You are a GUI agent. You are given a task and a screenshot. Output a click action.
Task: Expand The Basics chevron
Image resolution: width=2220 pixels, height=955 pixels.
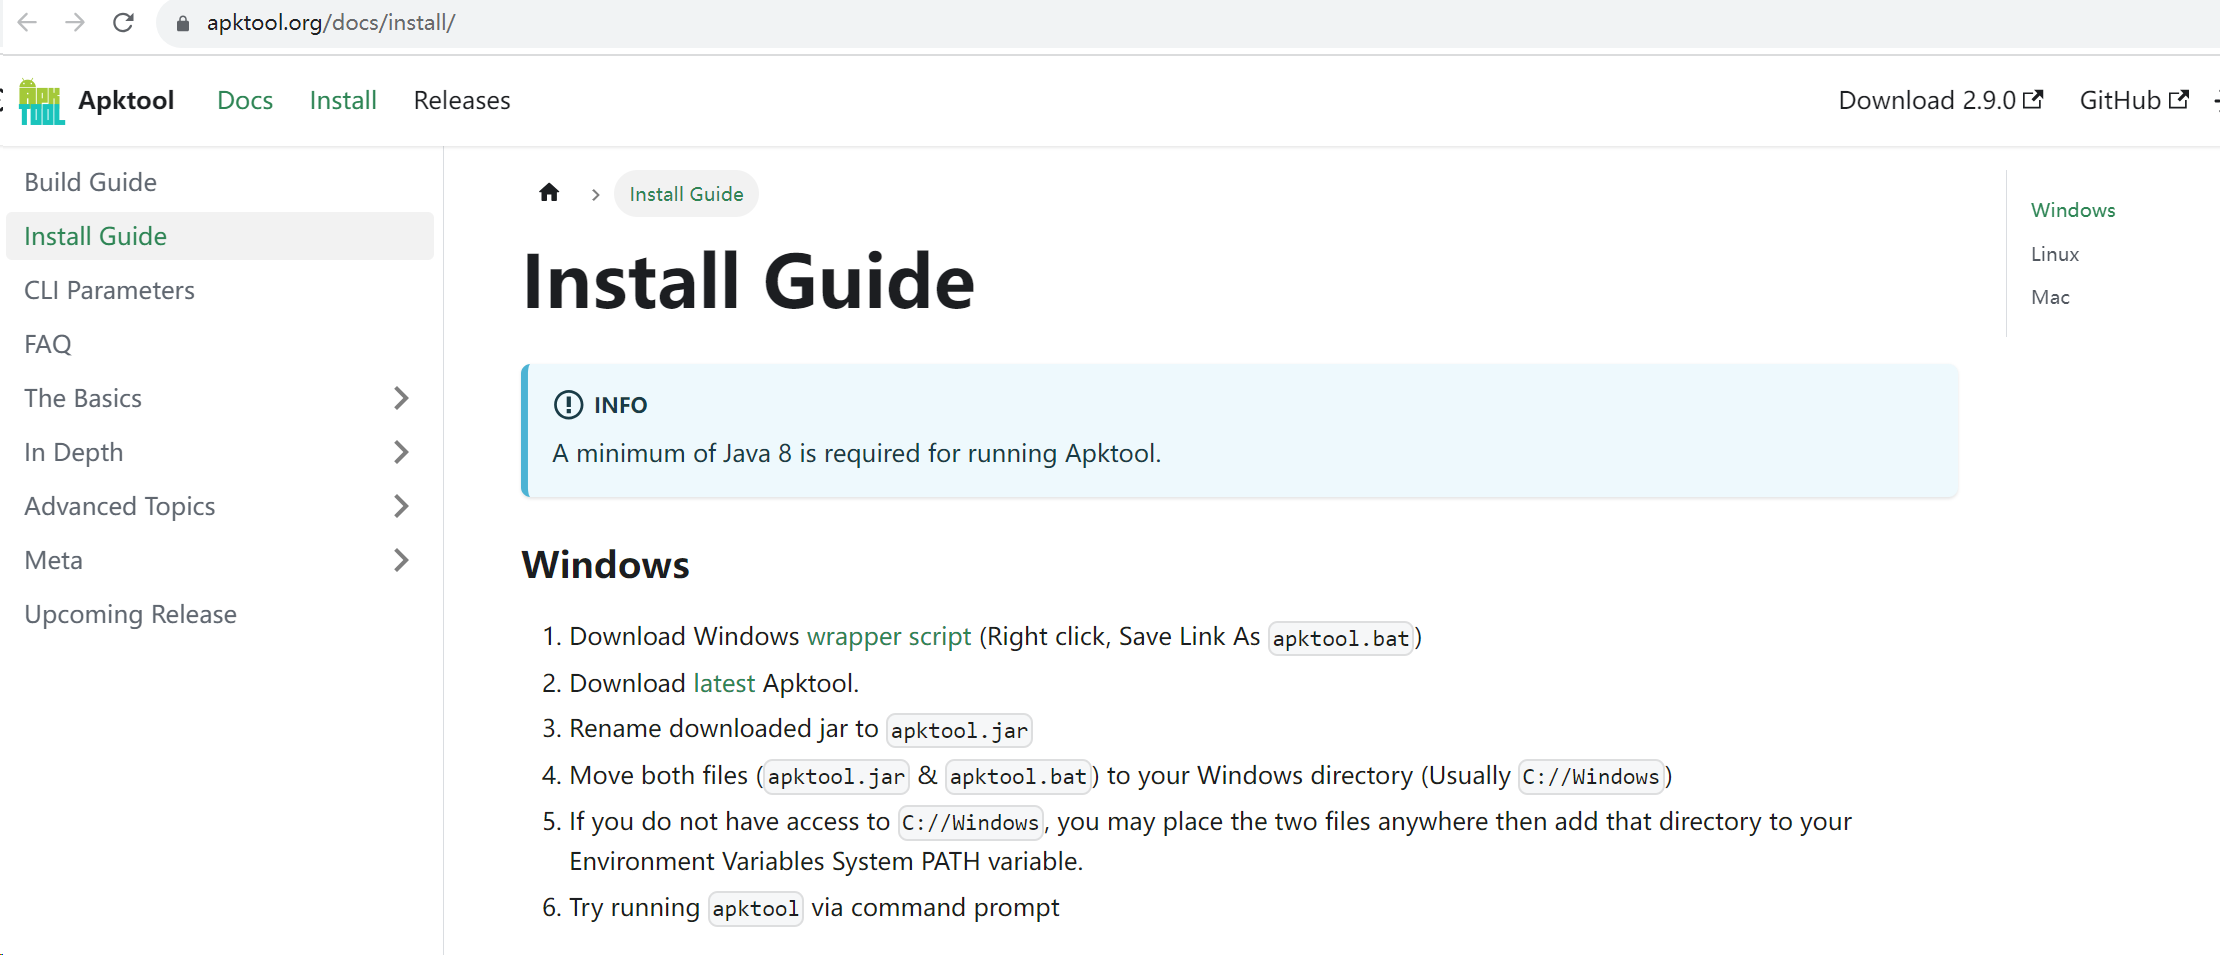pos(401,398)
